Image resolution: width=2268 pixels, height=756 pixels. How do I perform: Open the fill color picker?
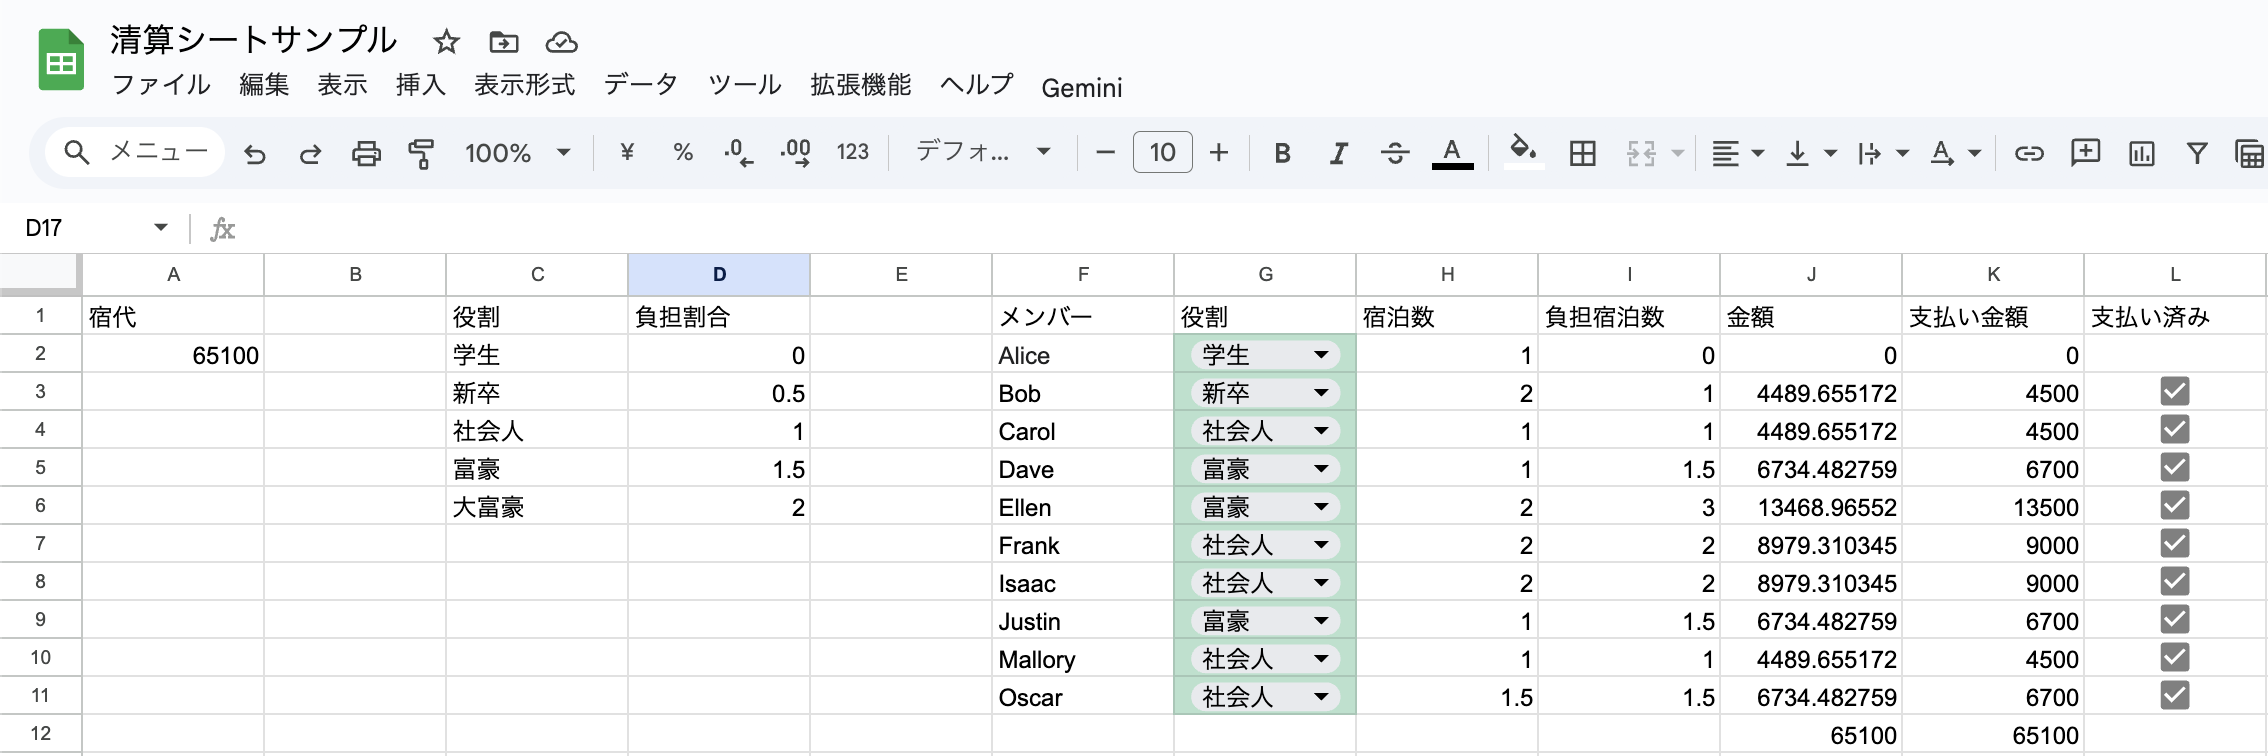tap(1522, 153)
